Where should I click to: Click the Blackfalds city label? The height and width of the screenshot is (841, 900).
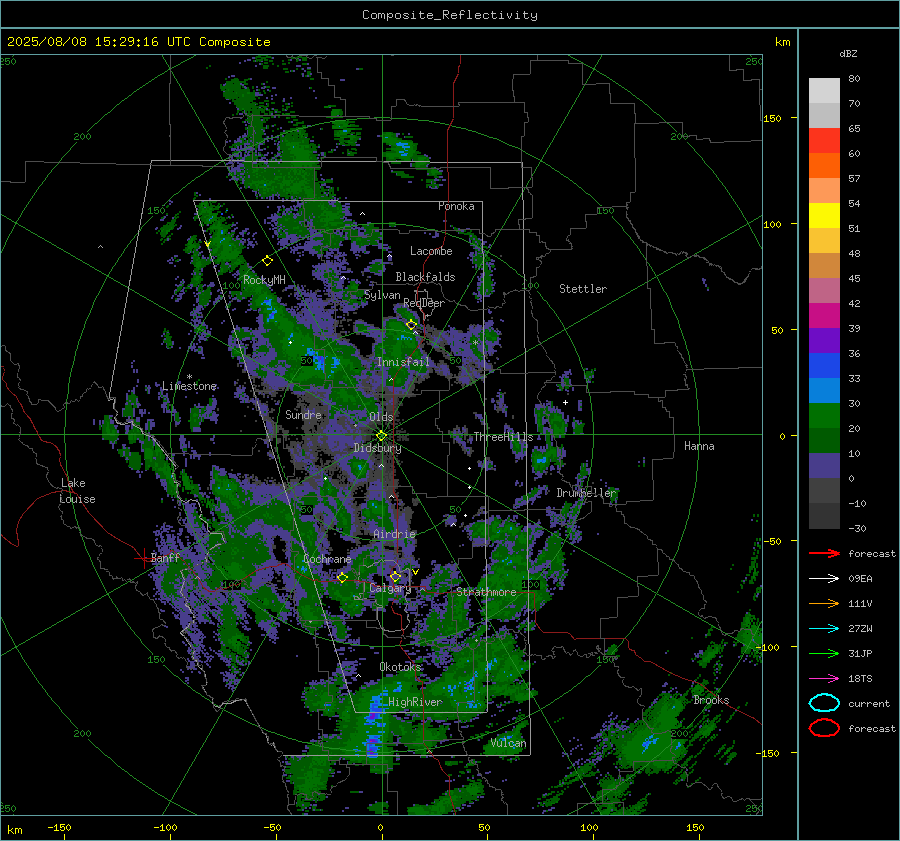[425, 277]
